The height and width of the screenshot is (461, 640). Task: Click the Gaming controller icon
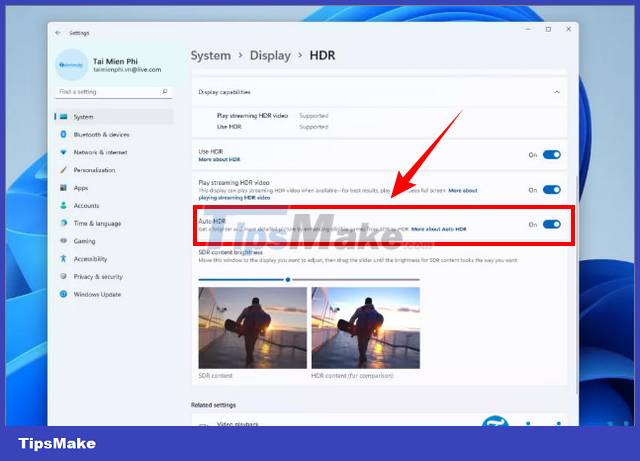click(x=63, y=241)
